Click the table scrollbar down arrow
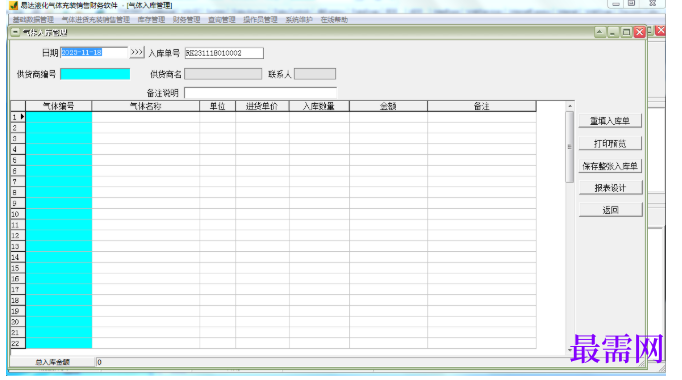682x380 pixels. point(570,350)
